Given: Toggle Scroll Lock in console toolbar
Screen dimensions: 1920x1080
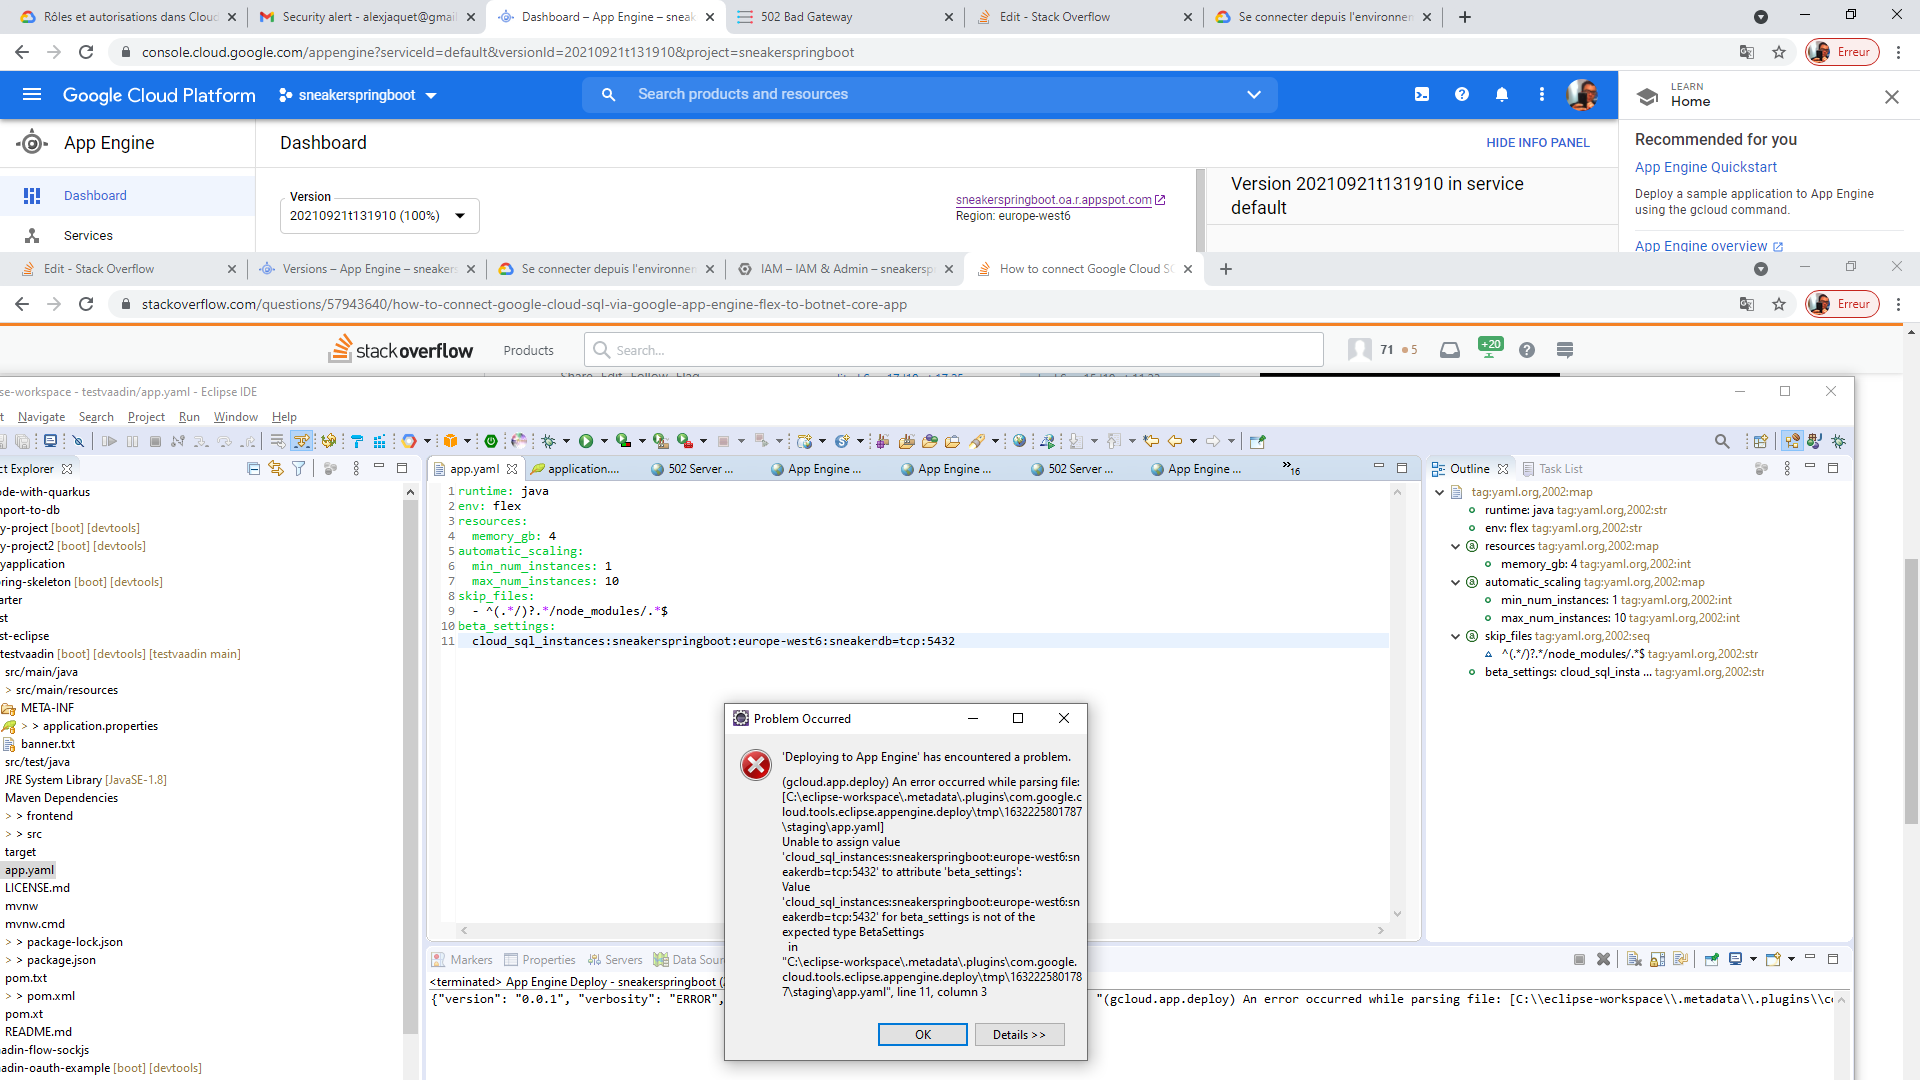Looking at the screenshot, I should (1657, 959).
